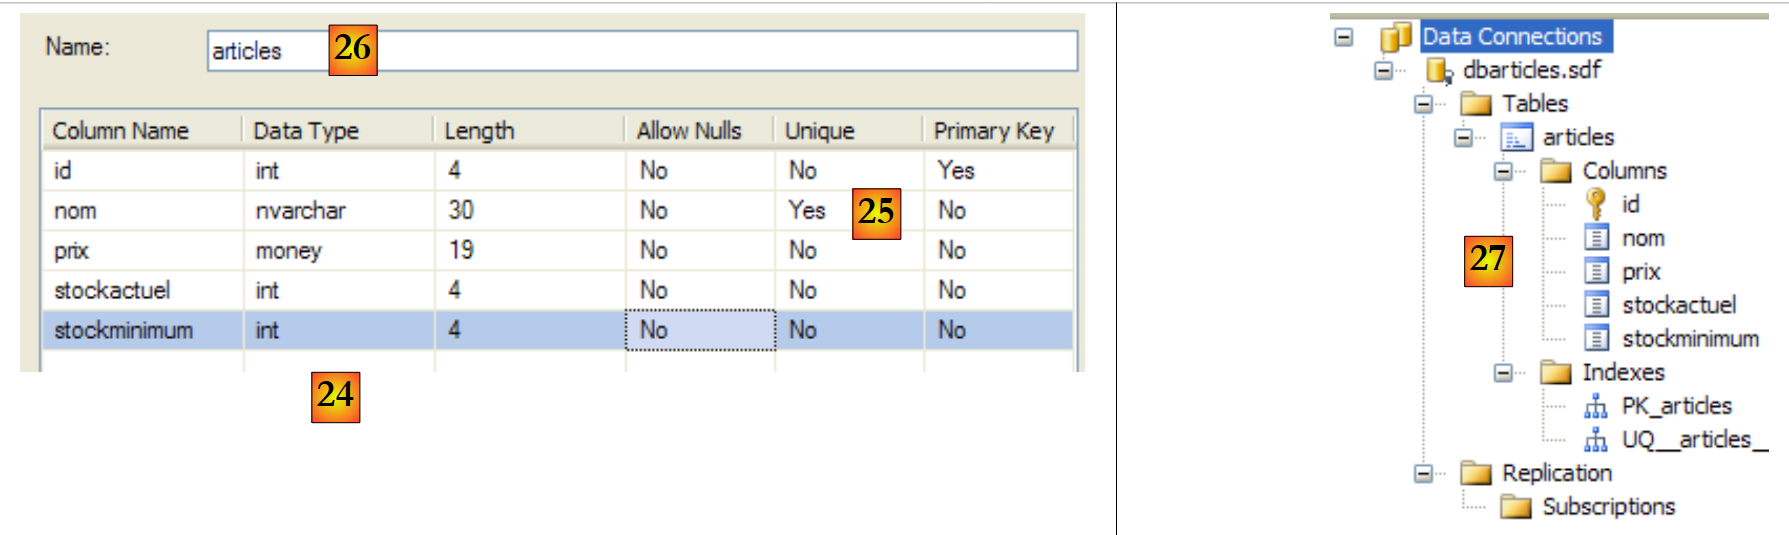Click the Replication folder icon
The height and width of the screenshot is (535, 1789).
[1476, 473]
